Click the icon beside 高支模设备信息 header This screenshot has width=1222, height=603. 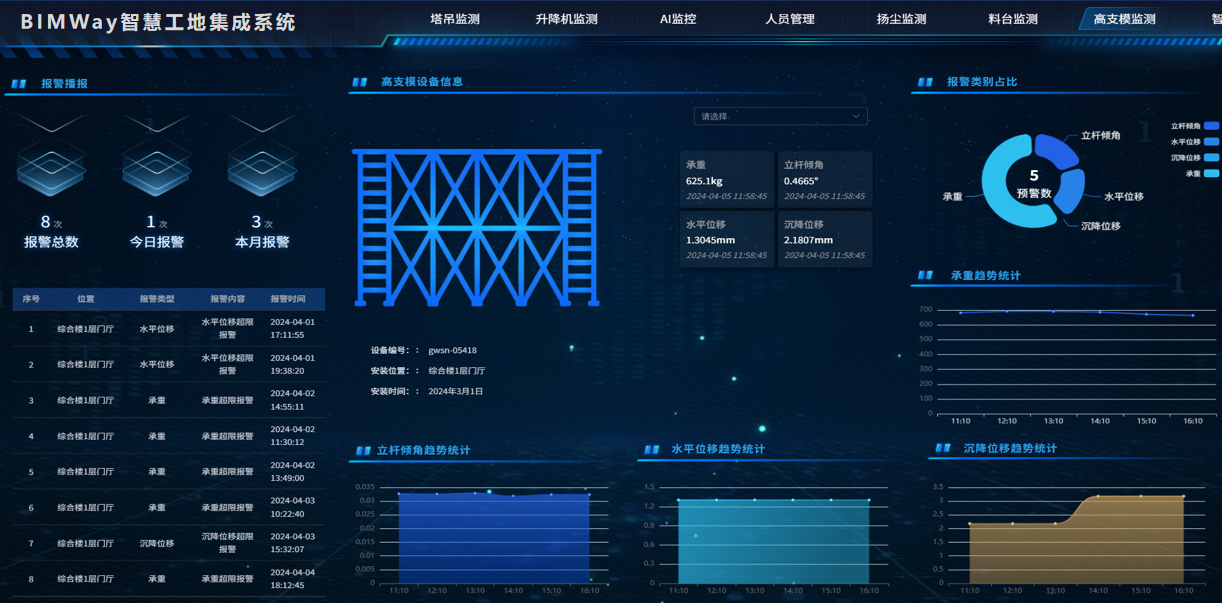tap(360, 83)
